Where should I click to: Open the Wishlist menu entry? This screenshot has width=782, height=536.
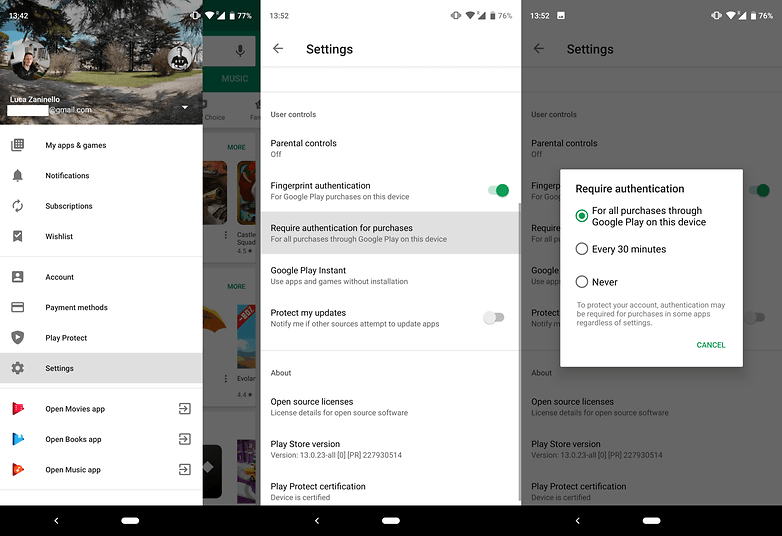pyautogui.click(x=101, y=236)
